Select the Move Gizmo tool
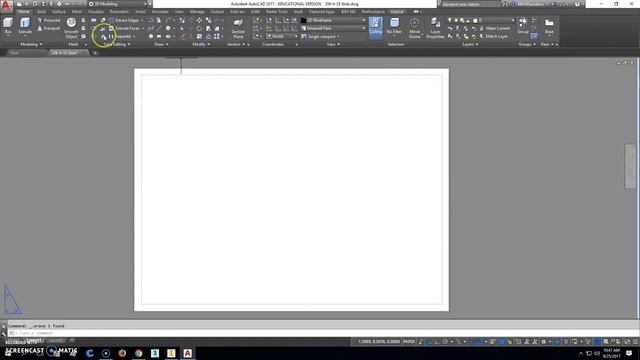The image size is (640, 360). point(415,28)
